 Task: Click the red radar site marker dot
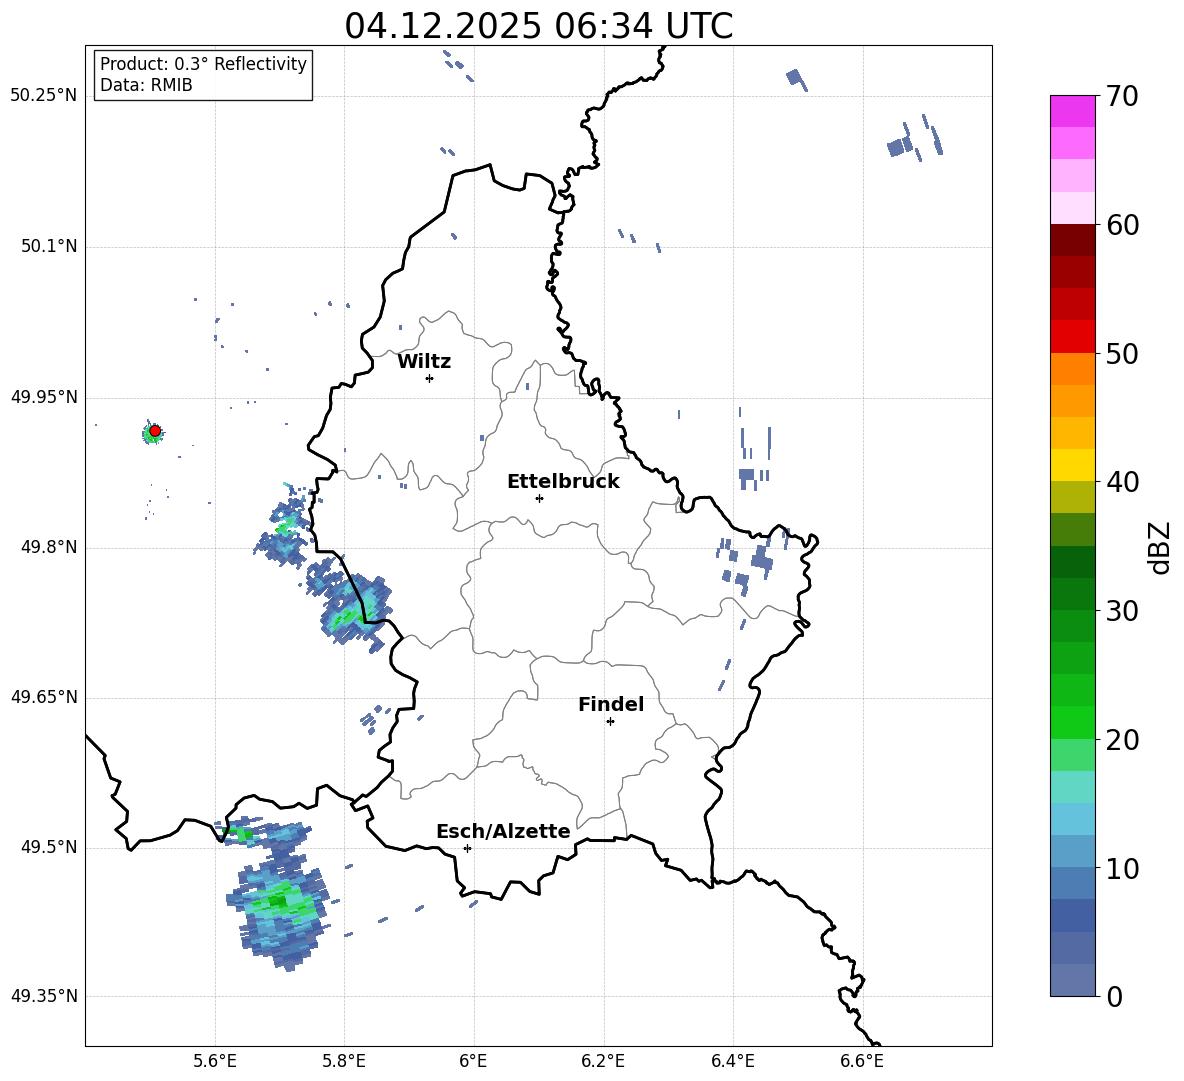pyautogui.click(x=155, y=431)
